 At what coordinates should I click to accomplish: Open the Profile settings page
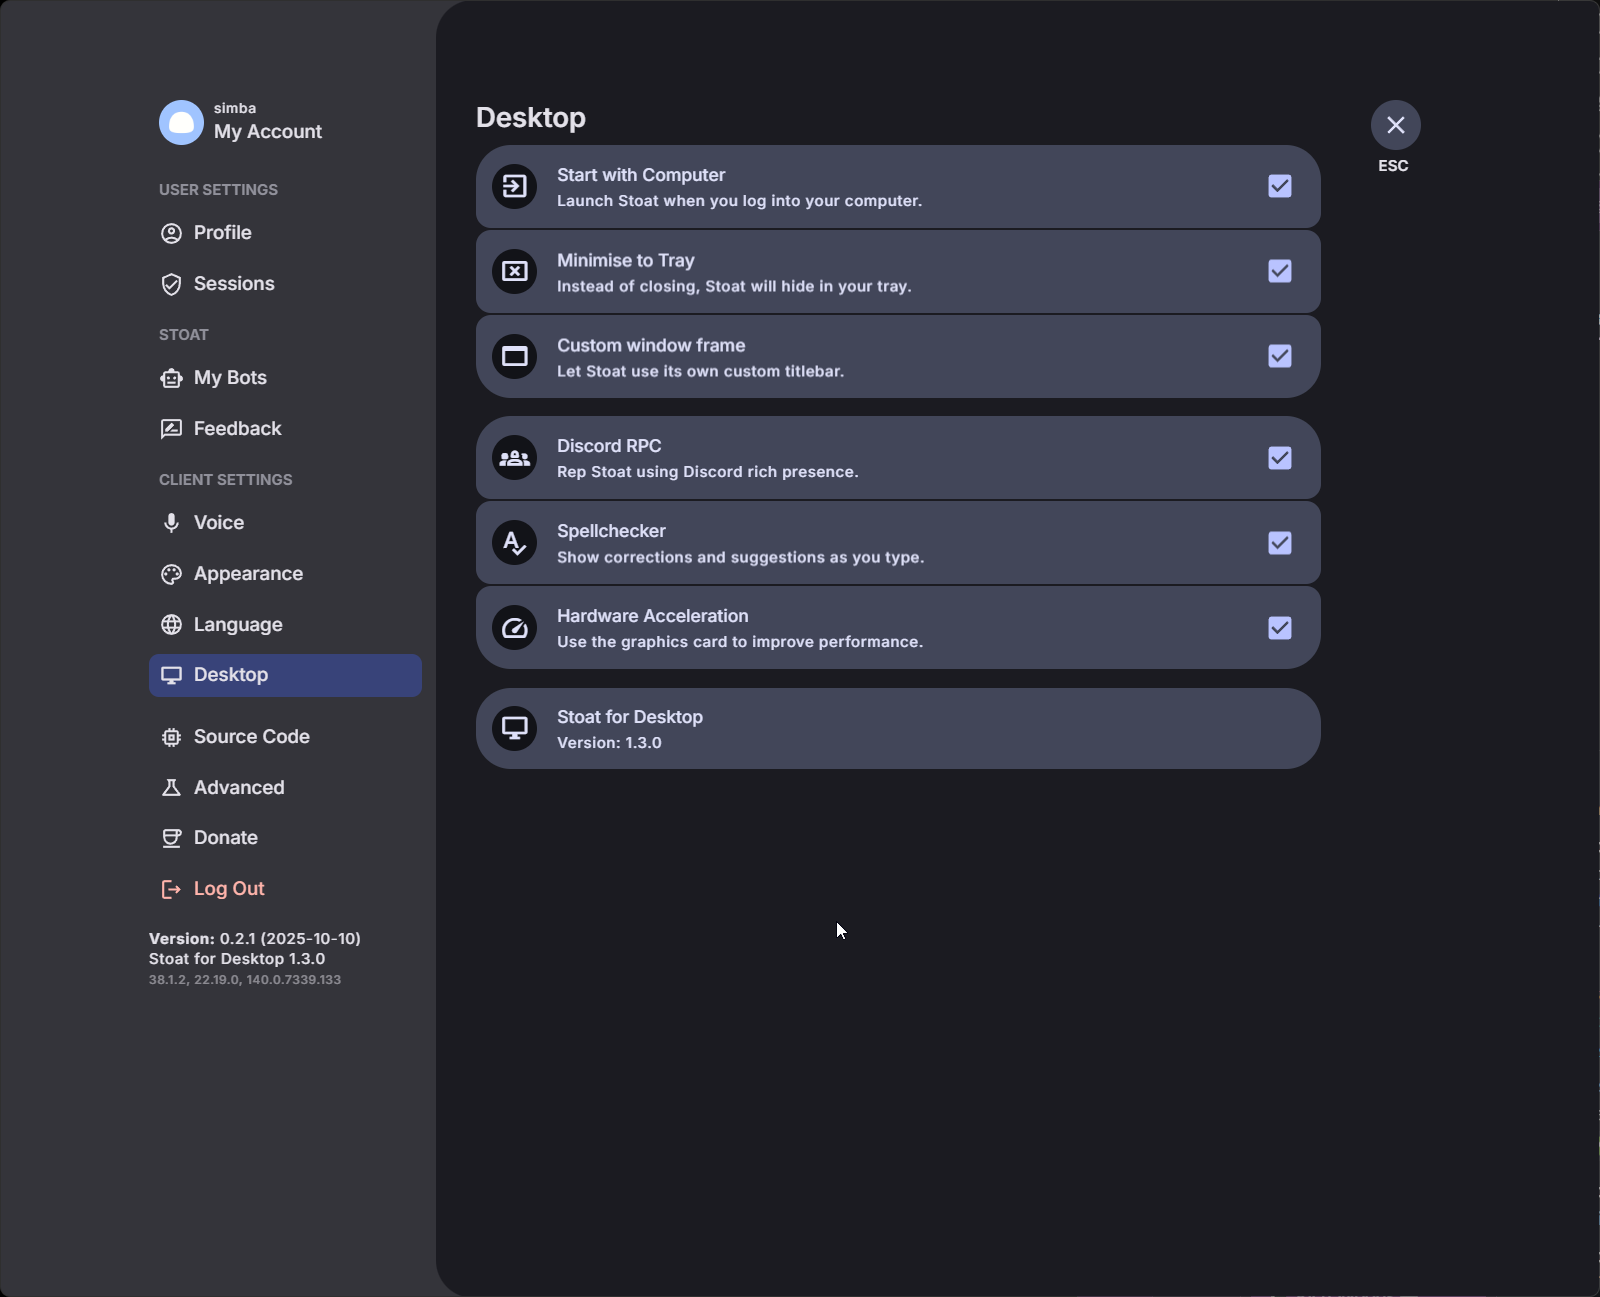point(285,233)
